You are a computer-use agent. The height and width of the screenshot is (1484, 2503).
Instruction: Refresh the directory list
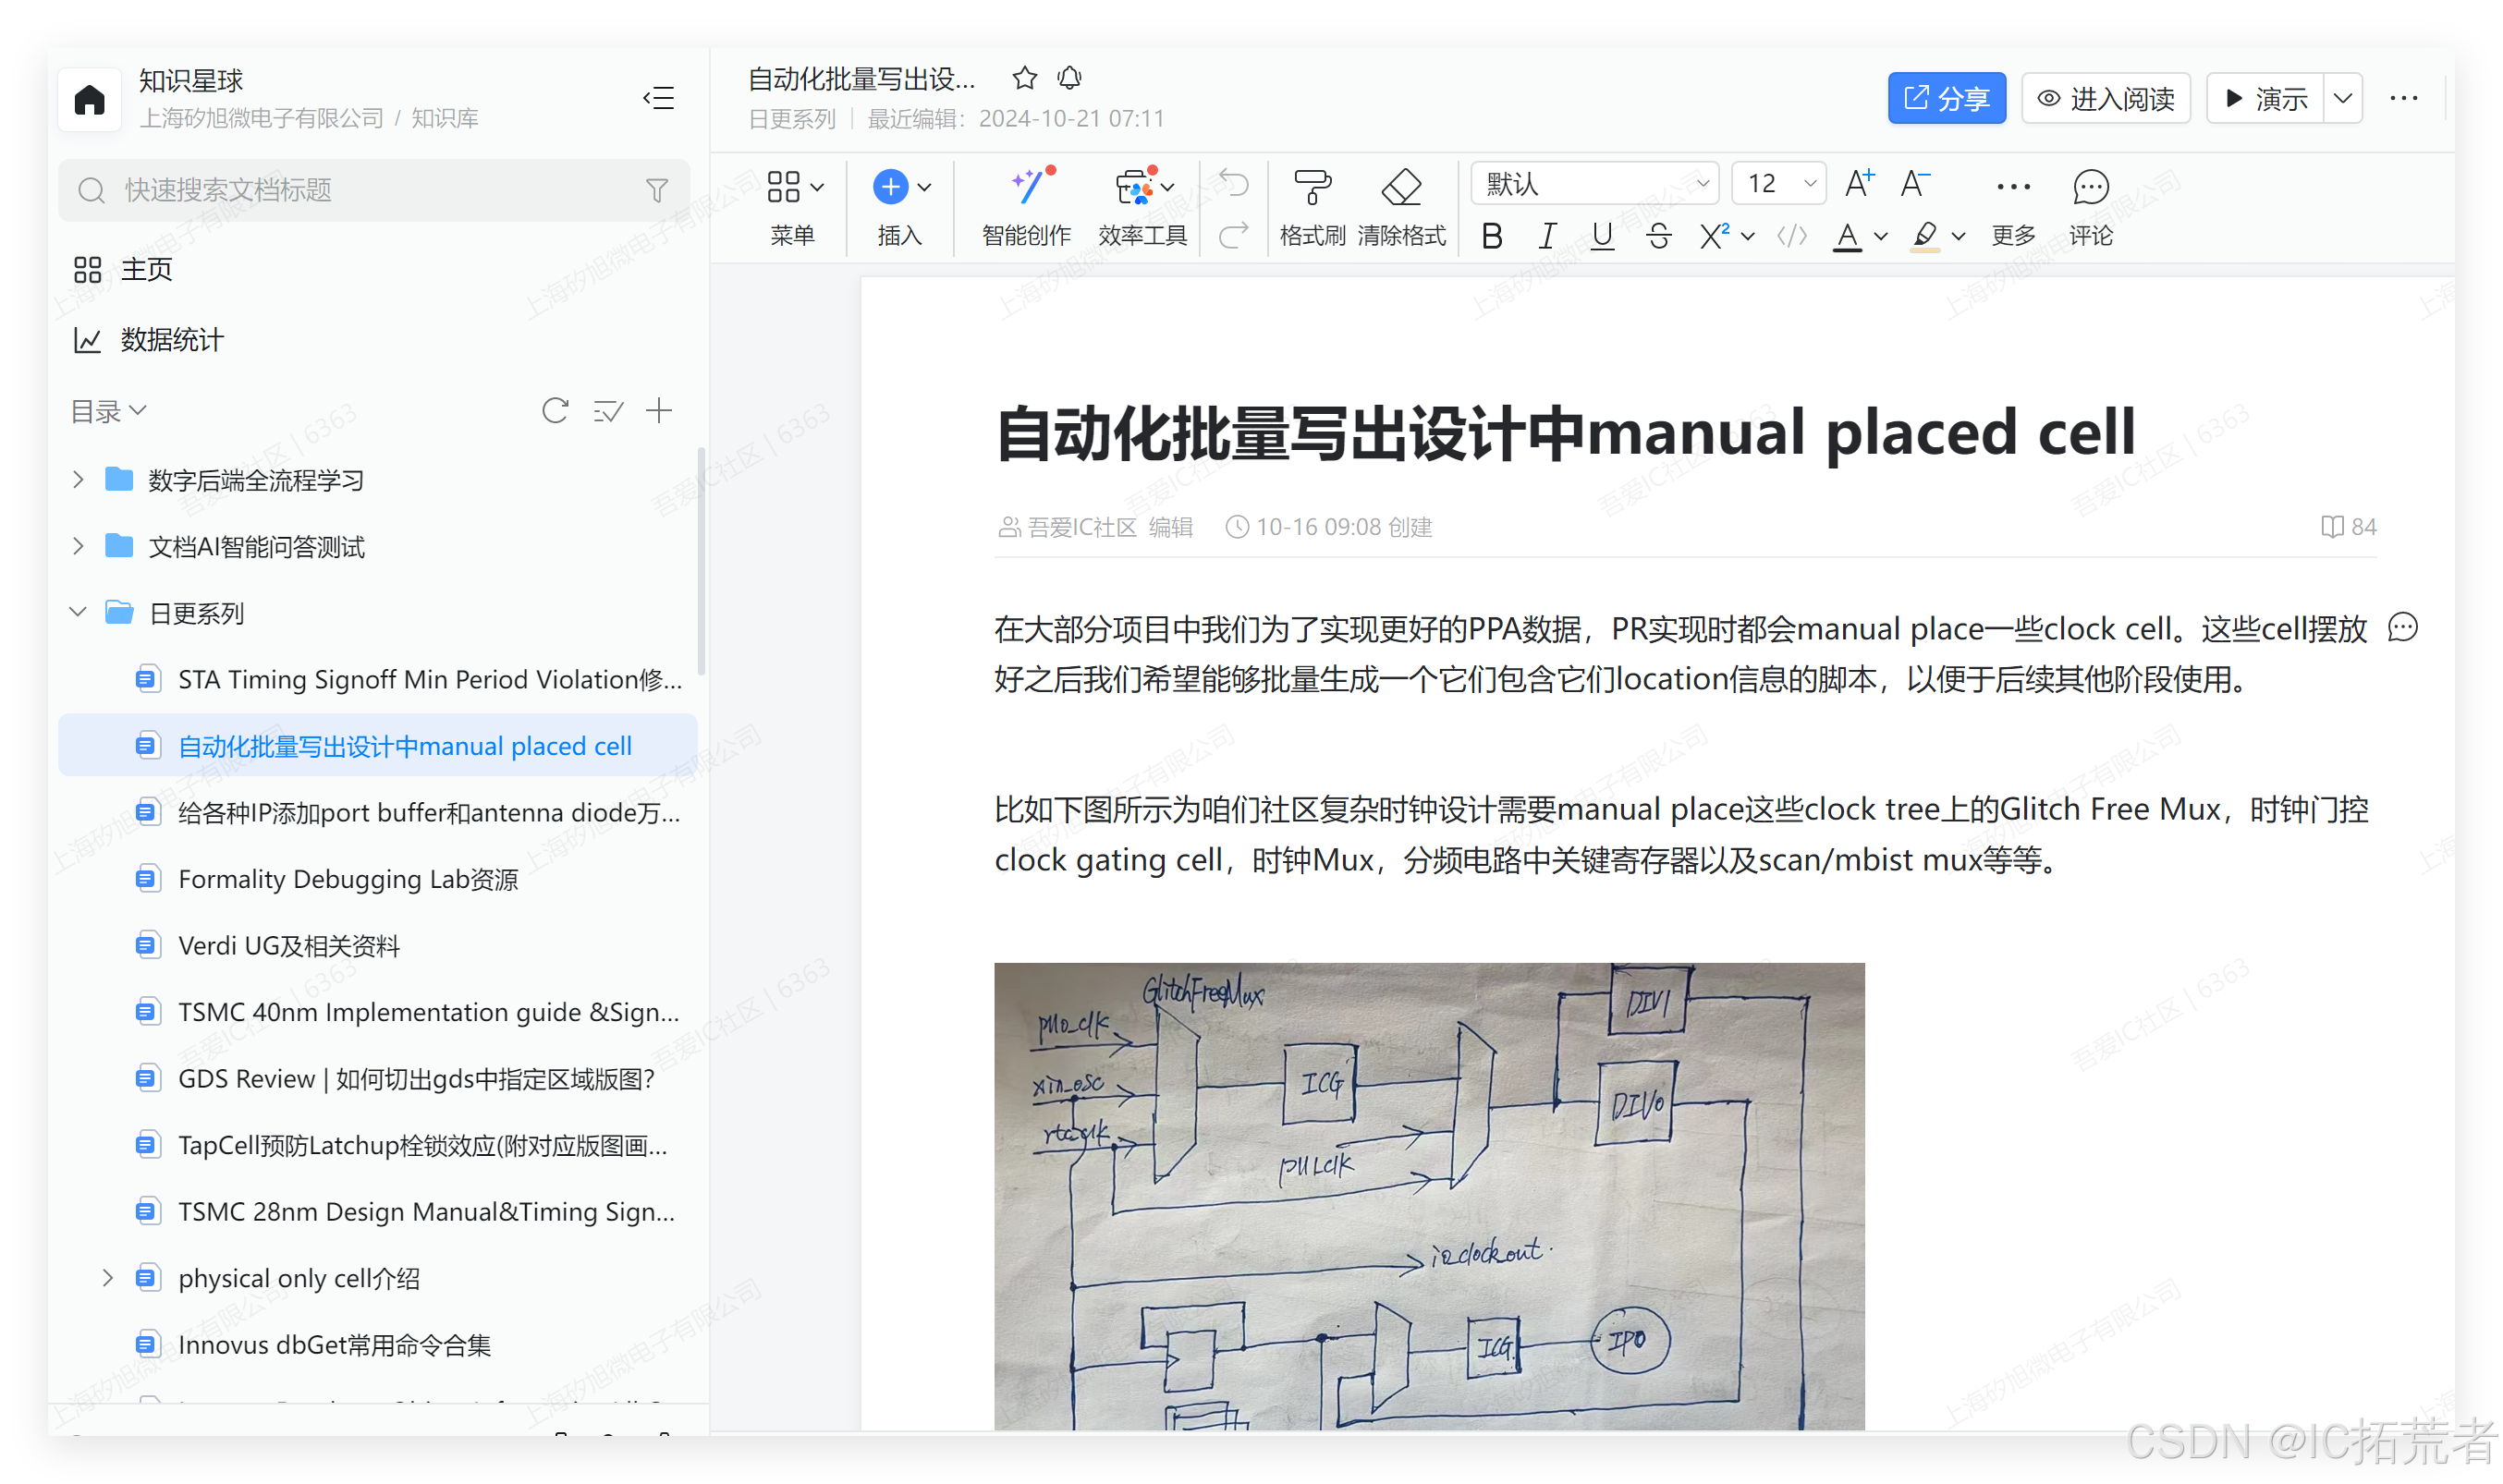point(555,410)
